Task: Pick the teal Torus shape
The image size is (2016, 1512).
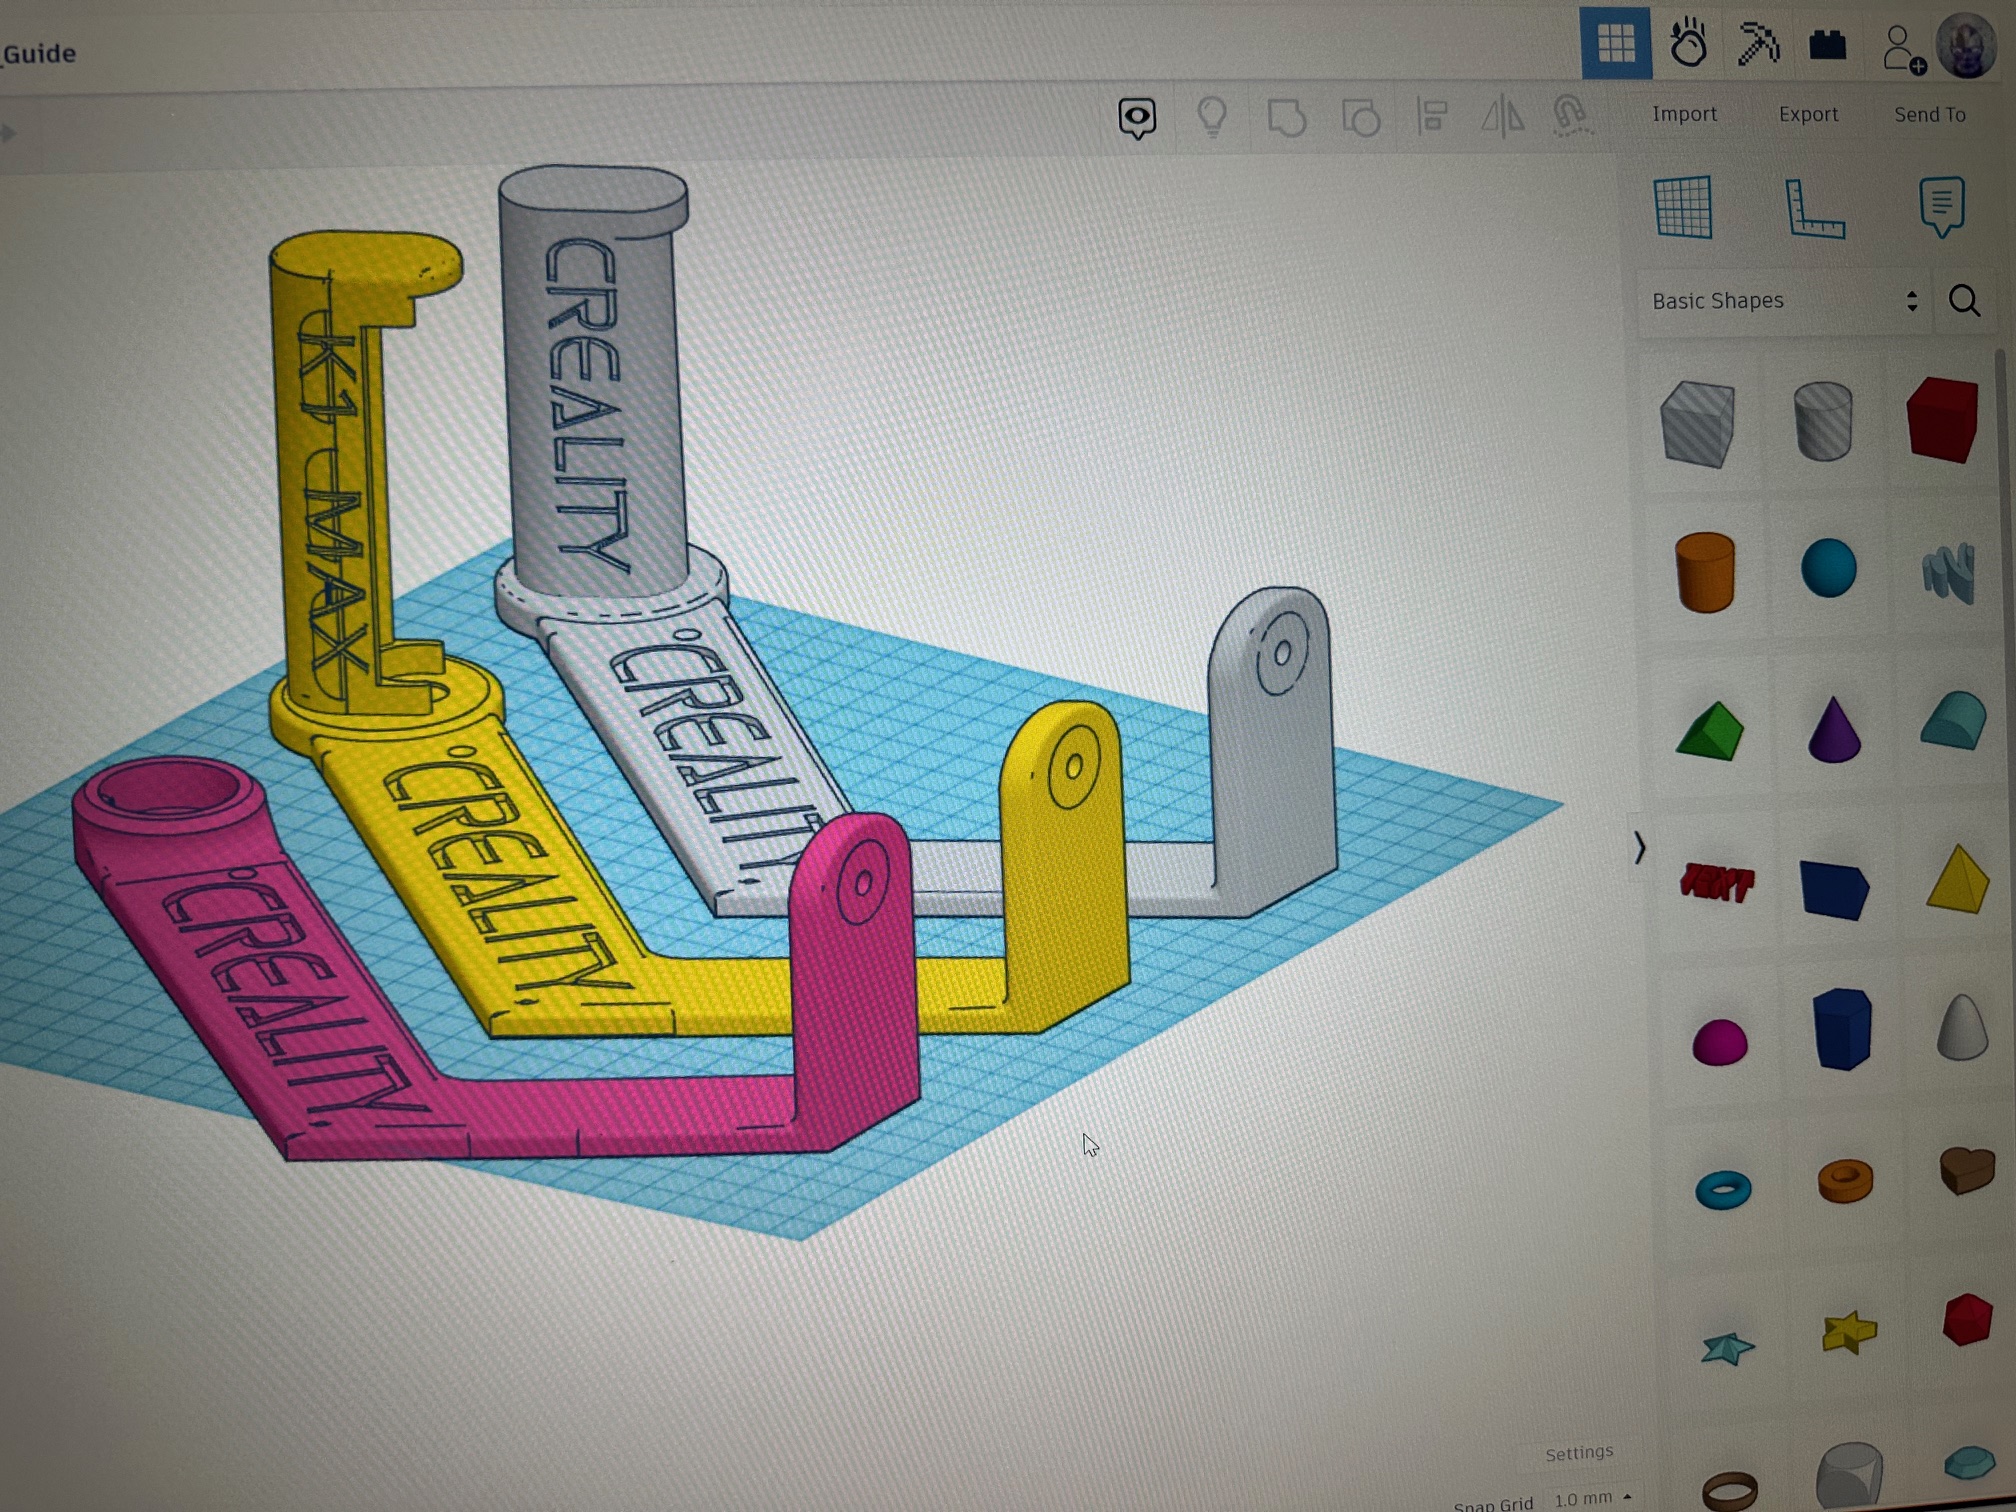Action: tap(1723, 1189)
